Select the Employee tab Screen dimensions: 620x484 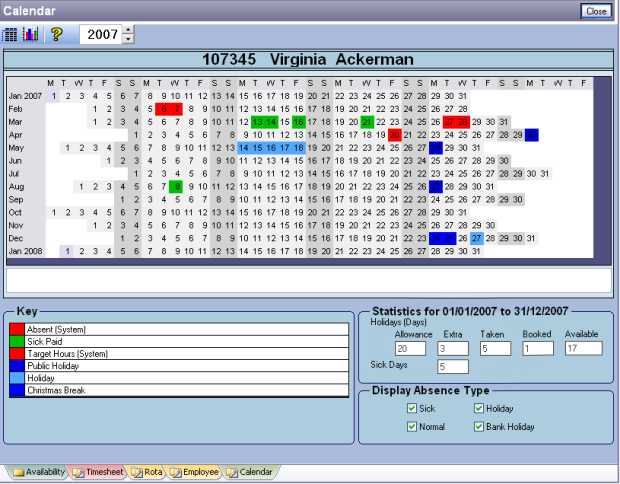click(x=194, y=471)
